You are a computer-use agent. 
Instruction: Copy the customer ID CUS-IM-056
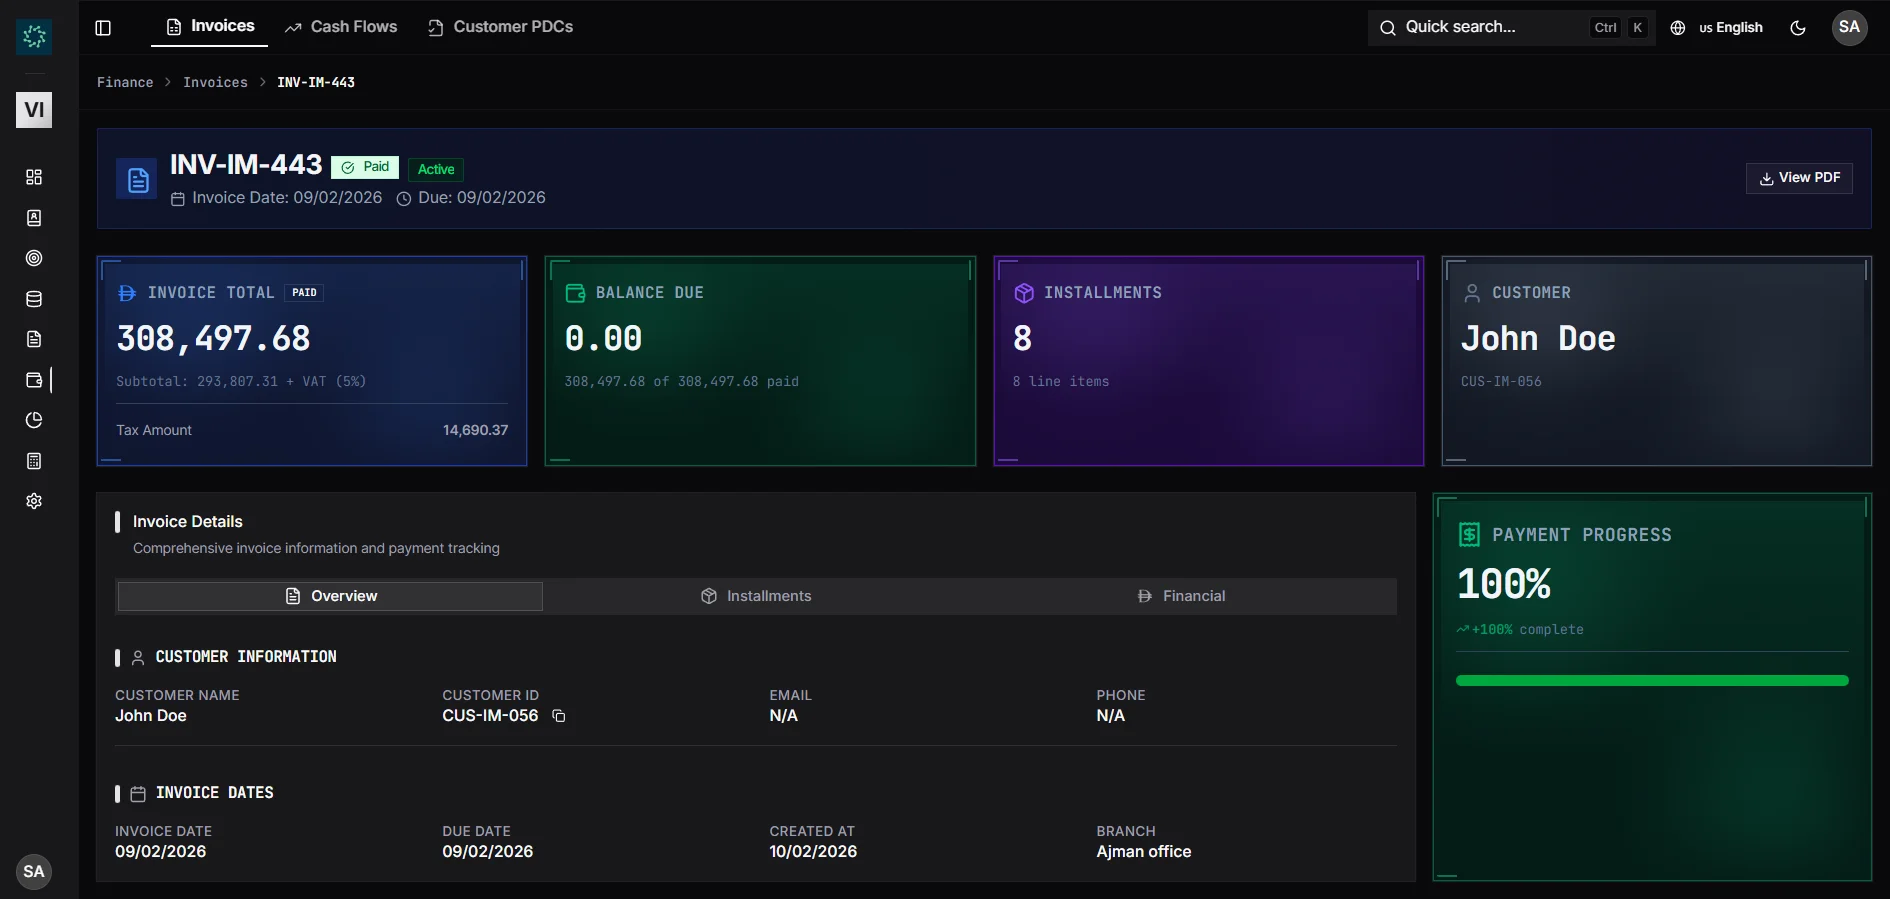(559, 716)
